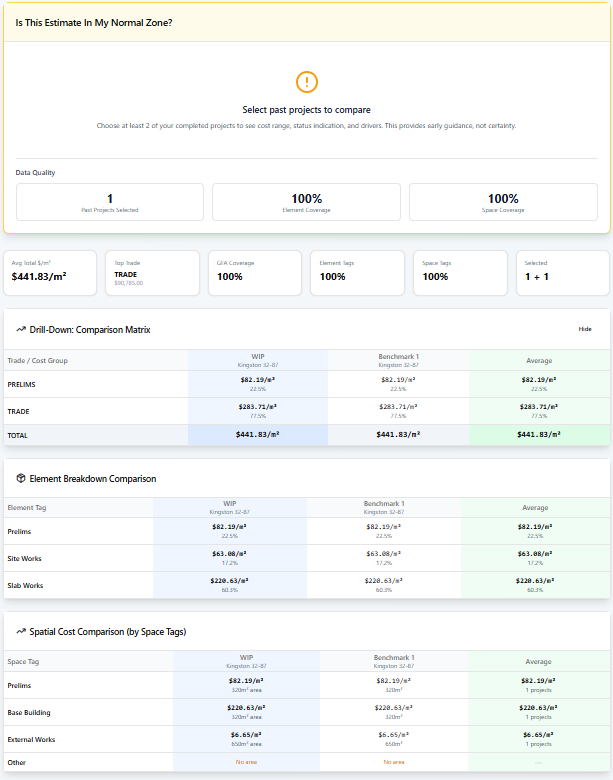Click the Benchmark 1 header in Element Breakdown
Viewport: 613px width, 780px height.
click(384, 507)
